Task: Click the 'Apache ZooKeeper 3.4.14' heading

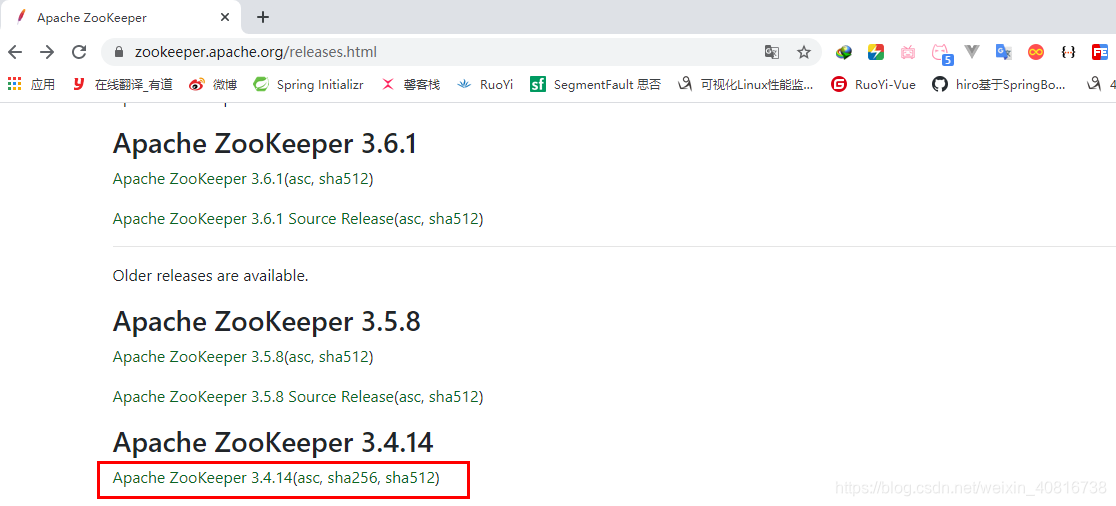Action: [x=273, y=443]
